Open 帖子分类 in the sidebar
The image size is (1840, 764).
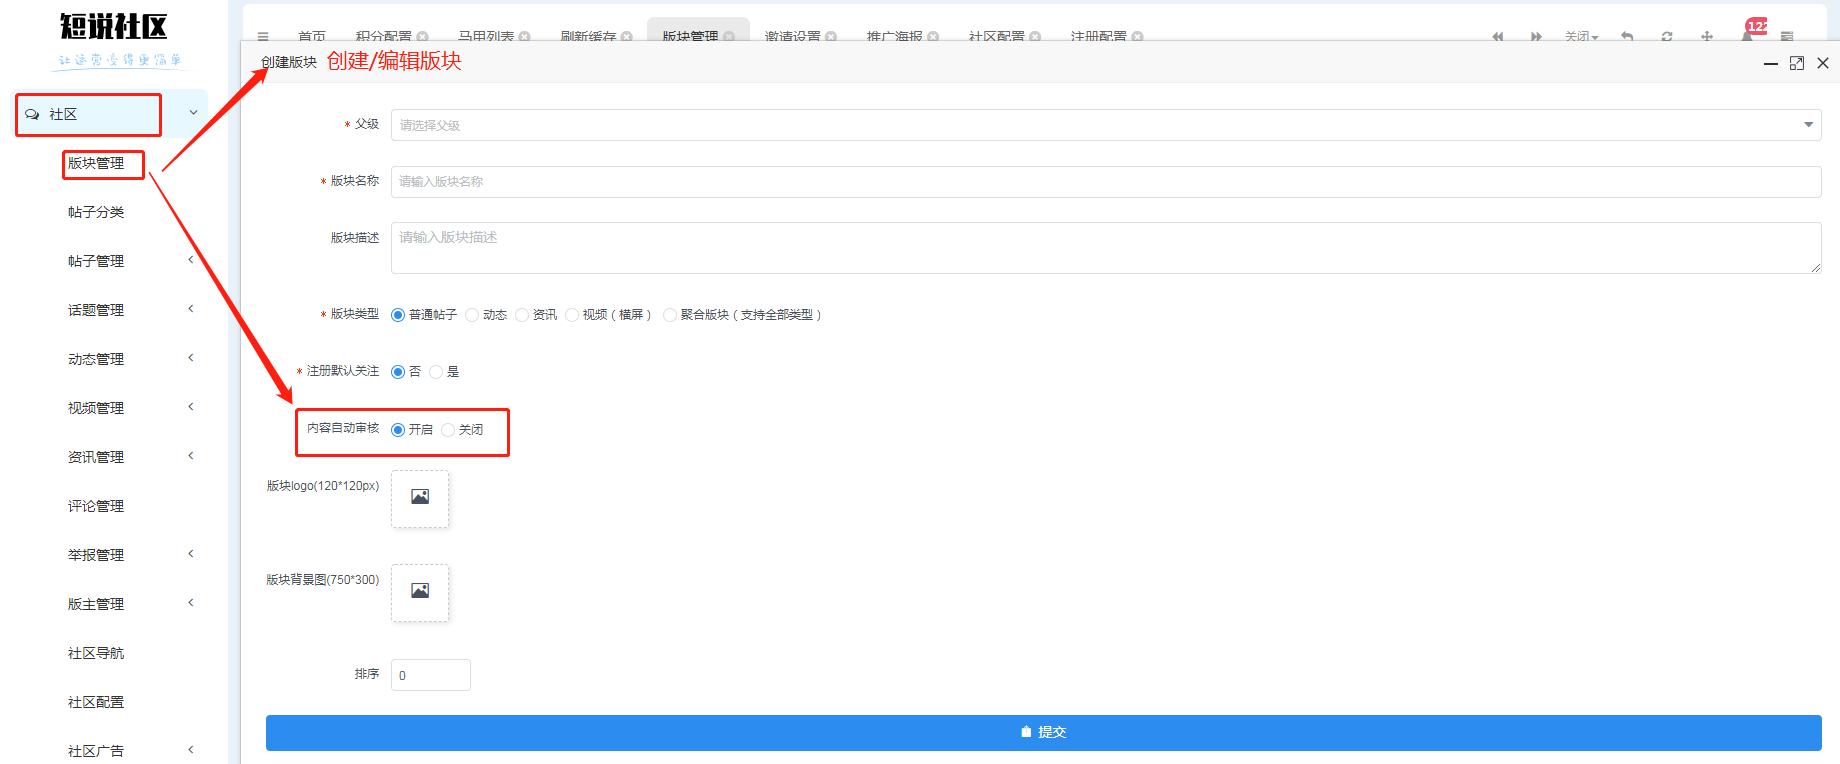pos(96,212)
